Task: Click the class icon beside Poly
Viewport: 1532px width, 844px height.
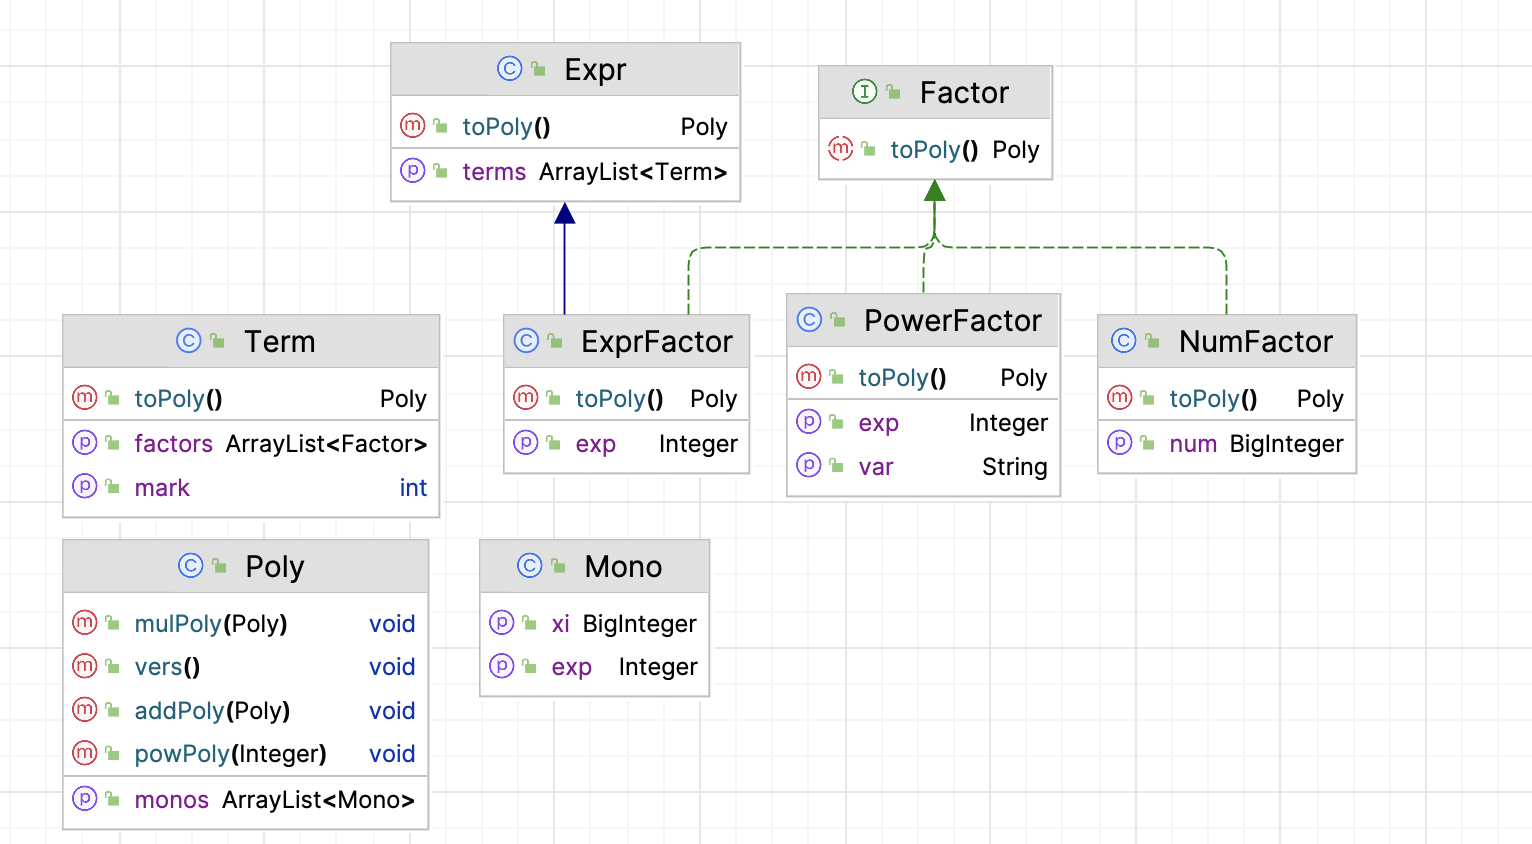Action: (191, 566)
